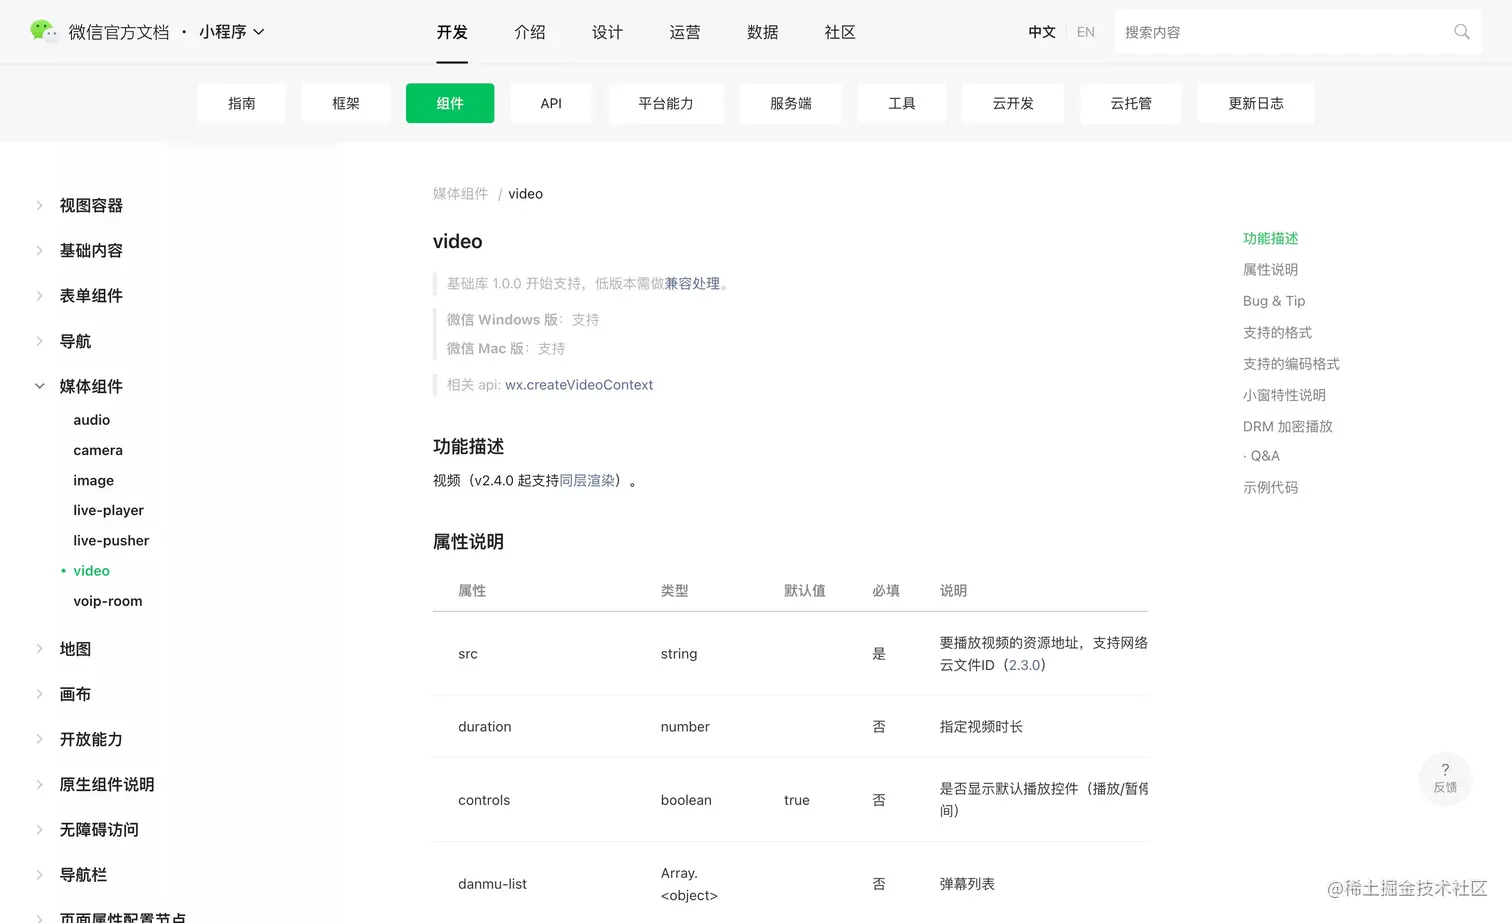Open the voip-room component page
Image resolution: width=1512 pixels, height=923 pixels.
(x=107, y=601)
